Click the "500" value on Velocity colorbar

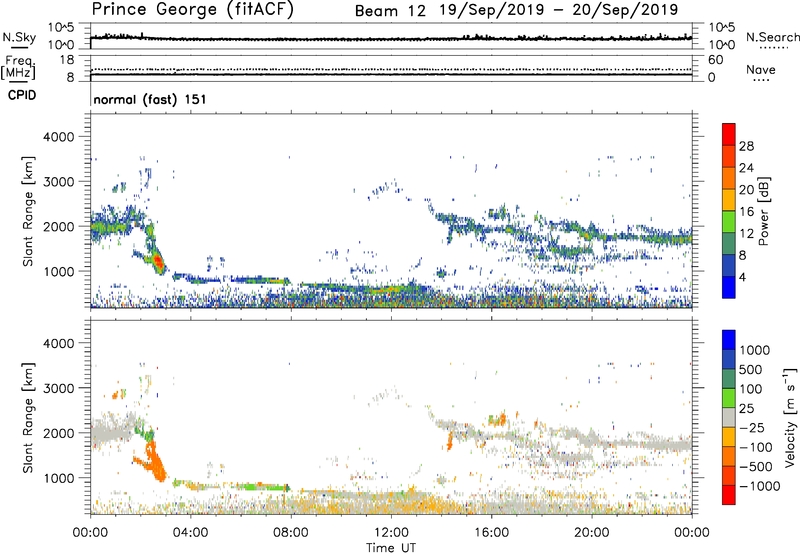coord(751,370)
